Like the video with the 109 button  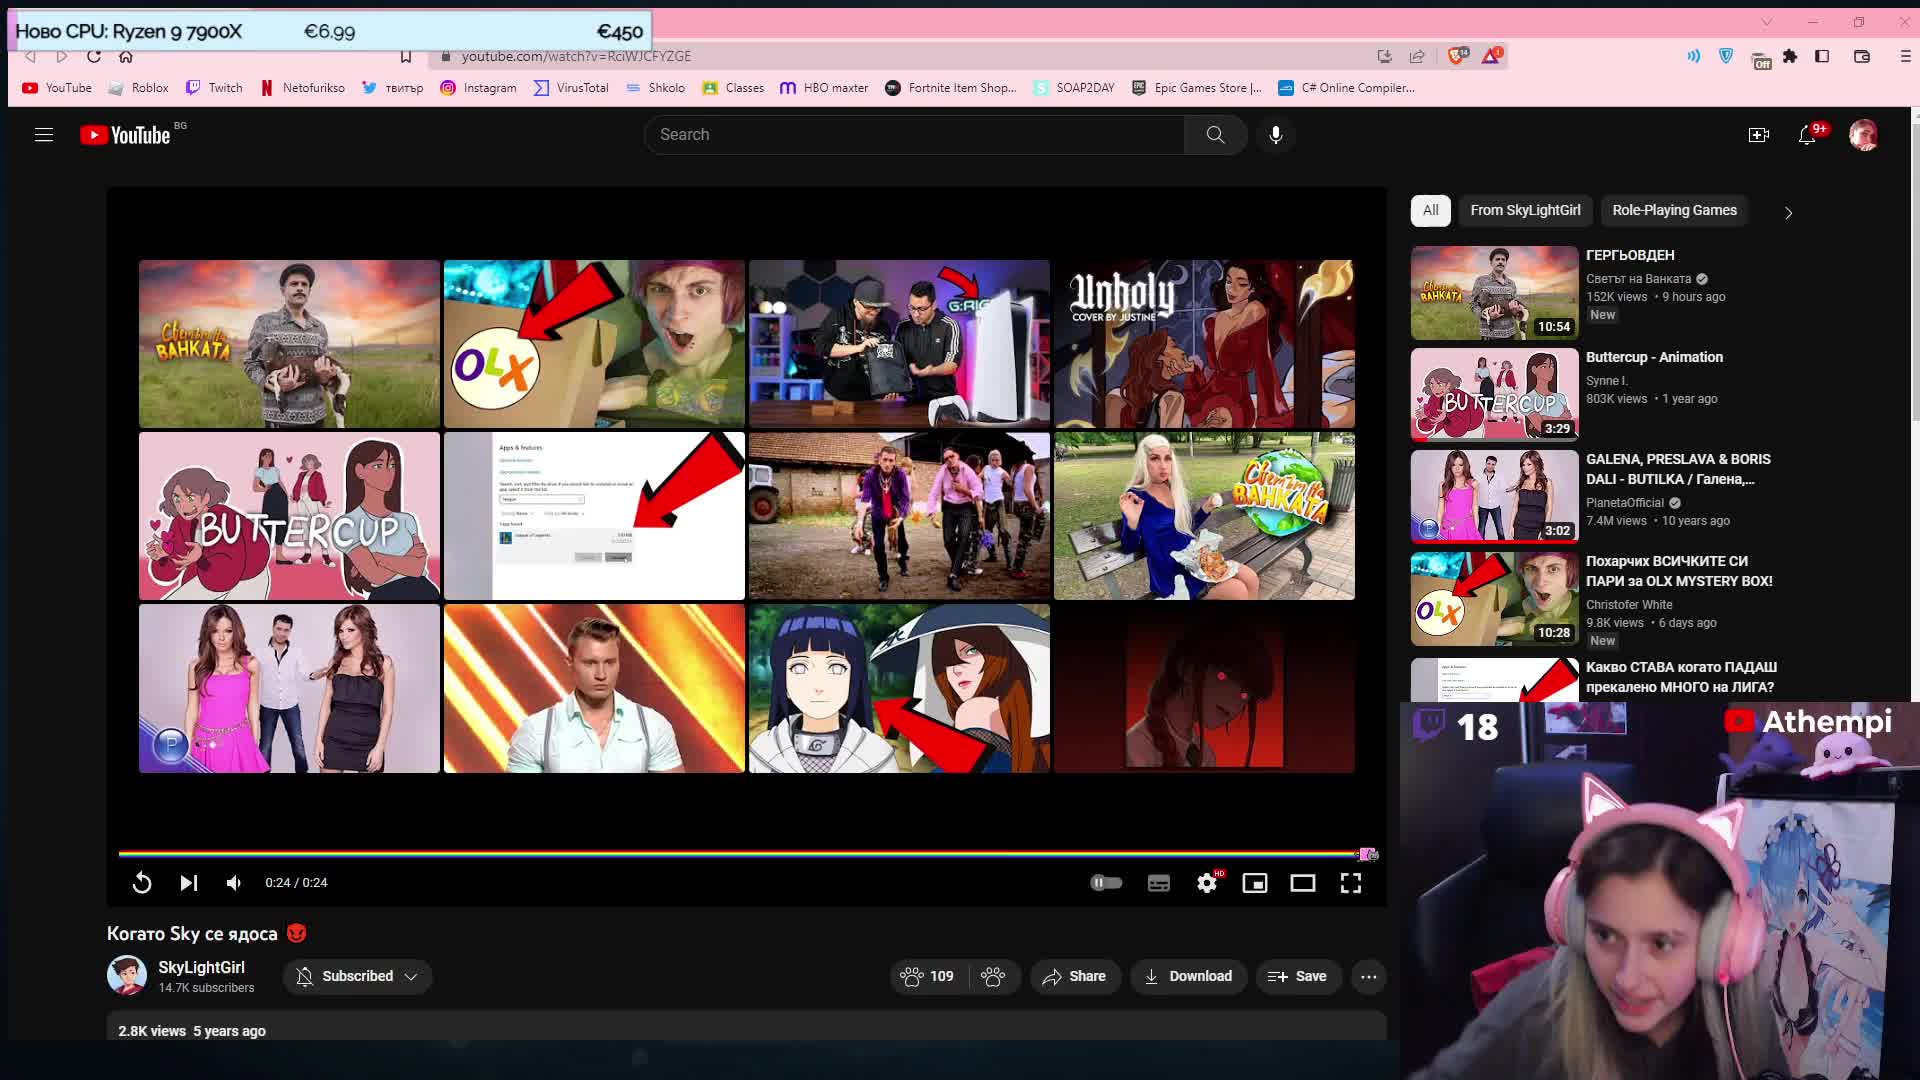pos(928,976)
